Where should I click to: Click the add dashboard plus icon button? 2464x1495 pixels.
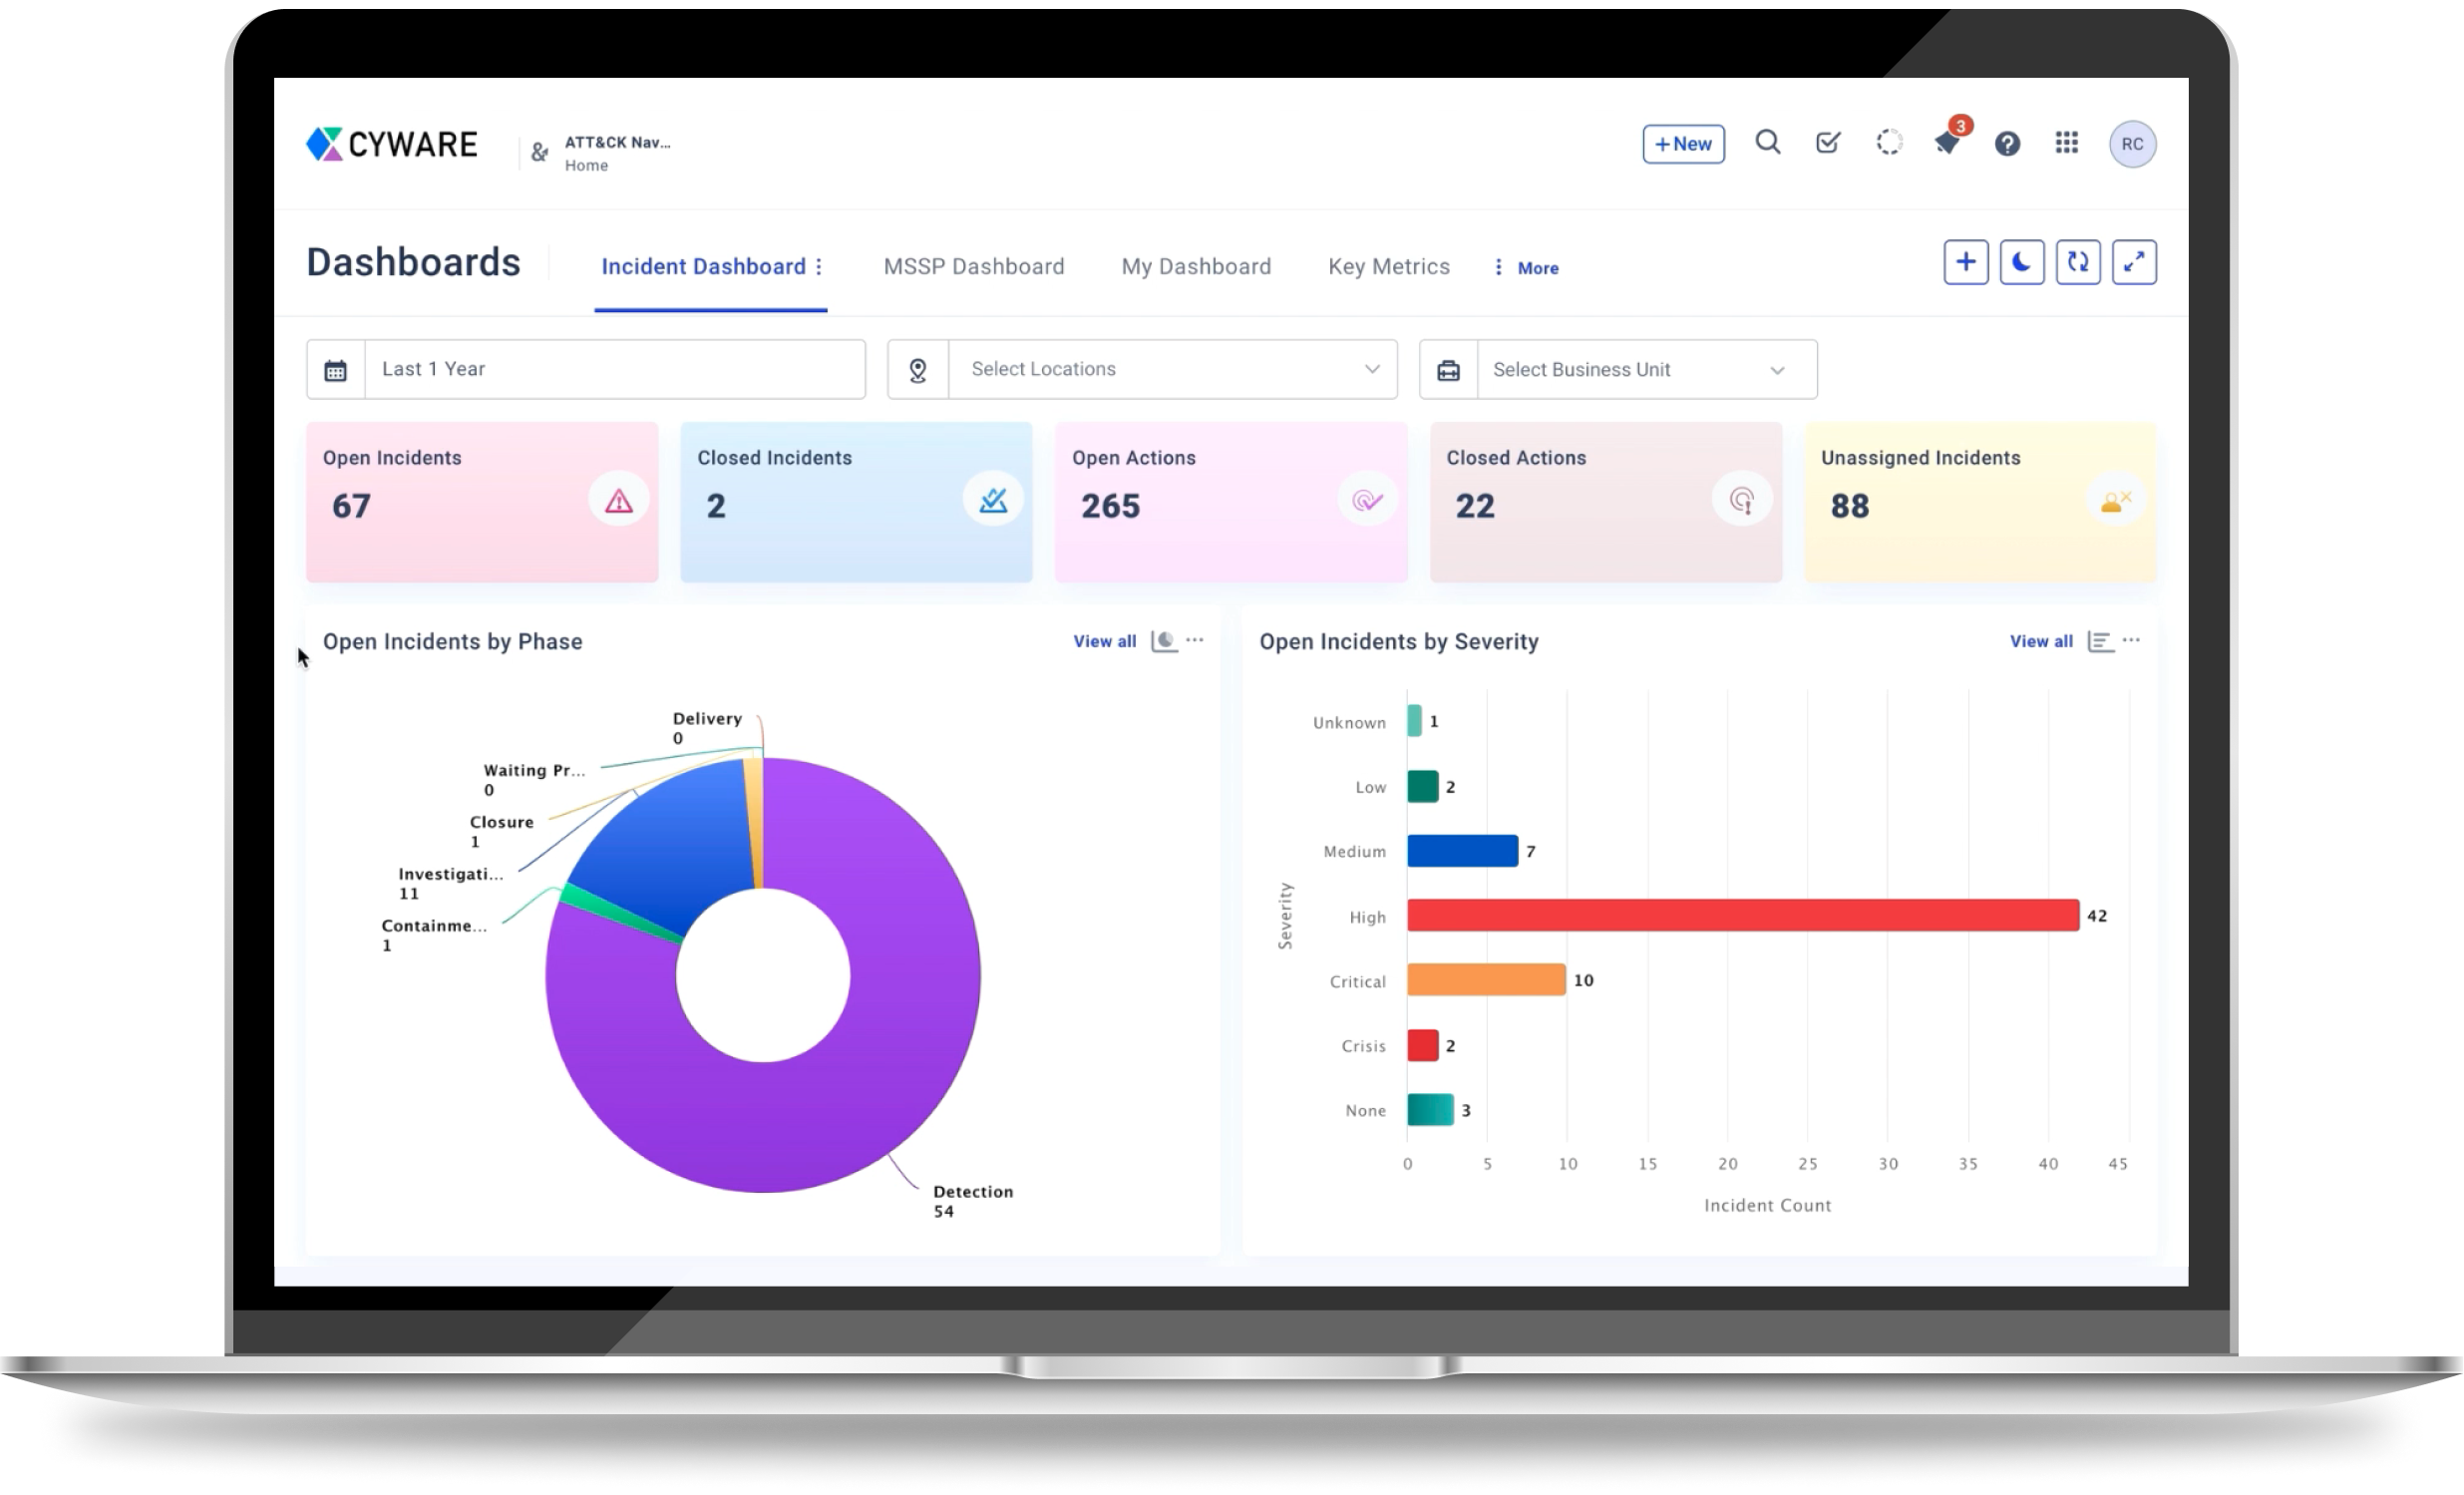coord(1966,263)
